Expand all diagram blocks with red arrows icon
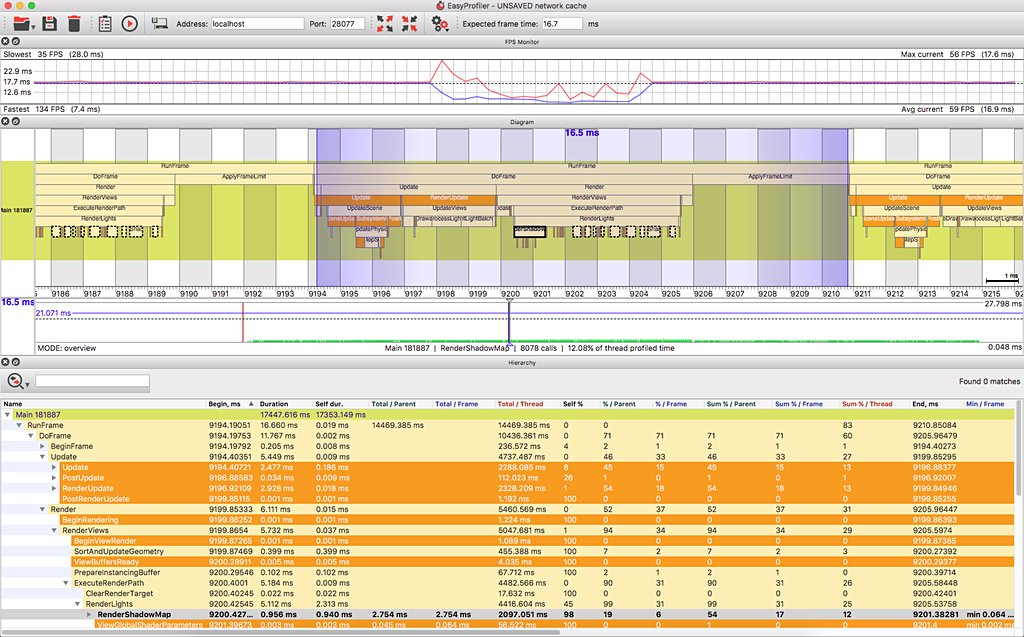The image size is (1024, 637). 384,22
